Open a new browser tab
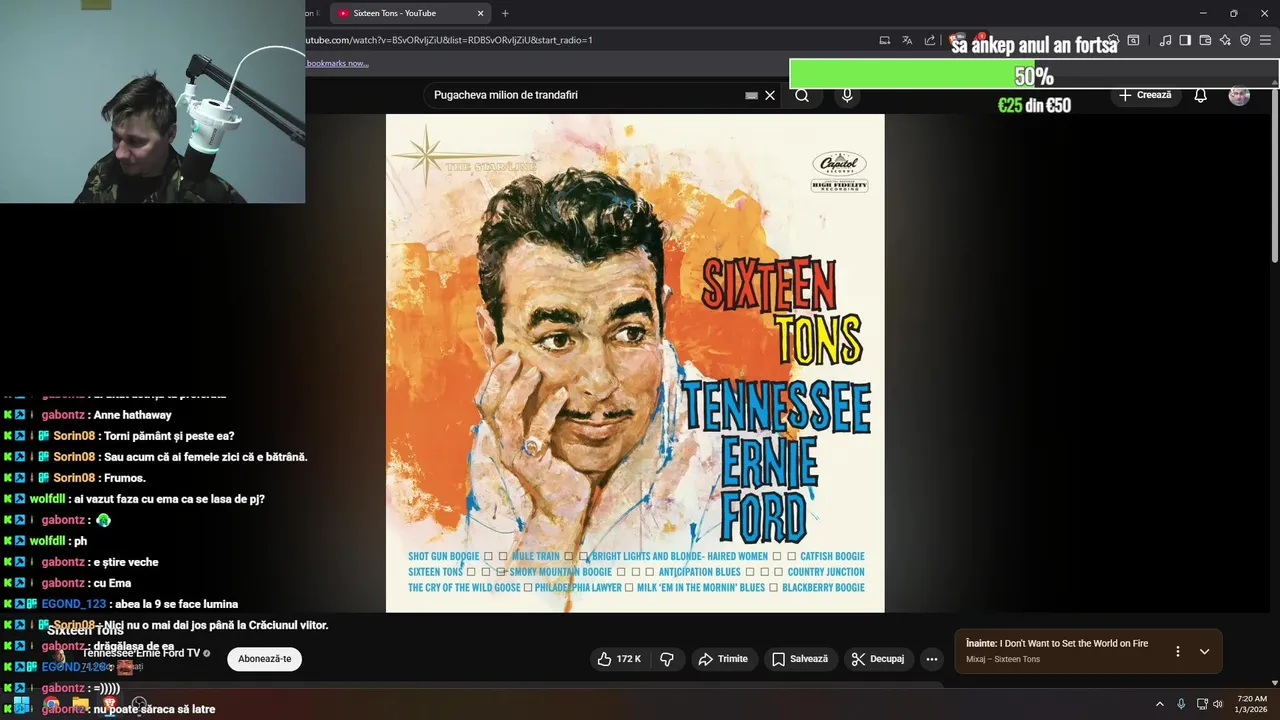 505,13
